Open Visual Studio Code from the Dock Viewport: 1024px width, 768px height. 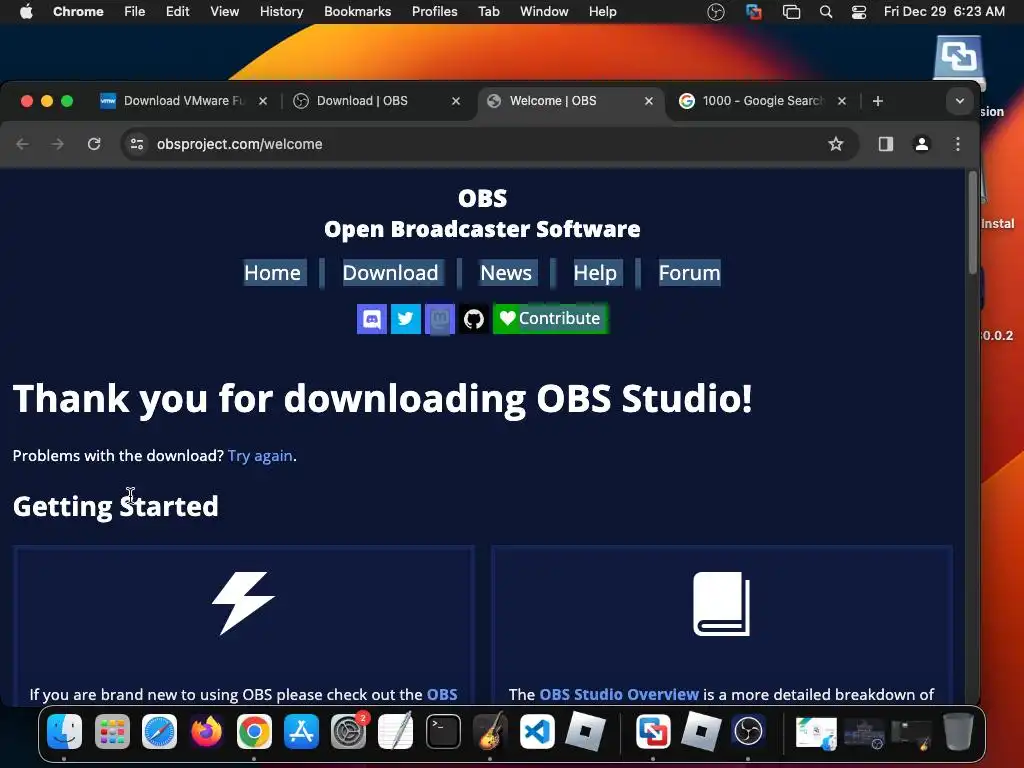pos(537,731)
